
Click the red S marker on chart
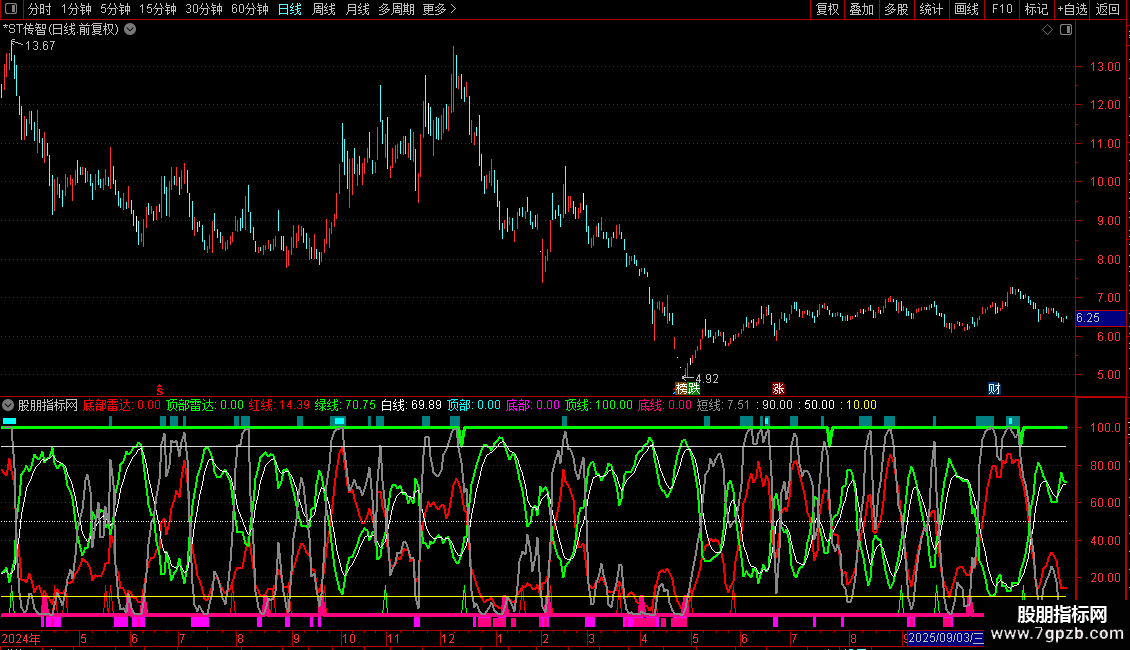click(160, 389)
